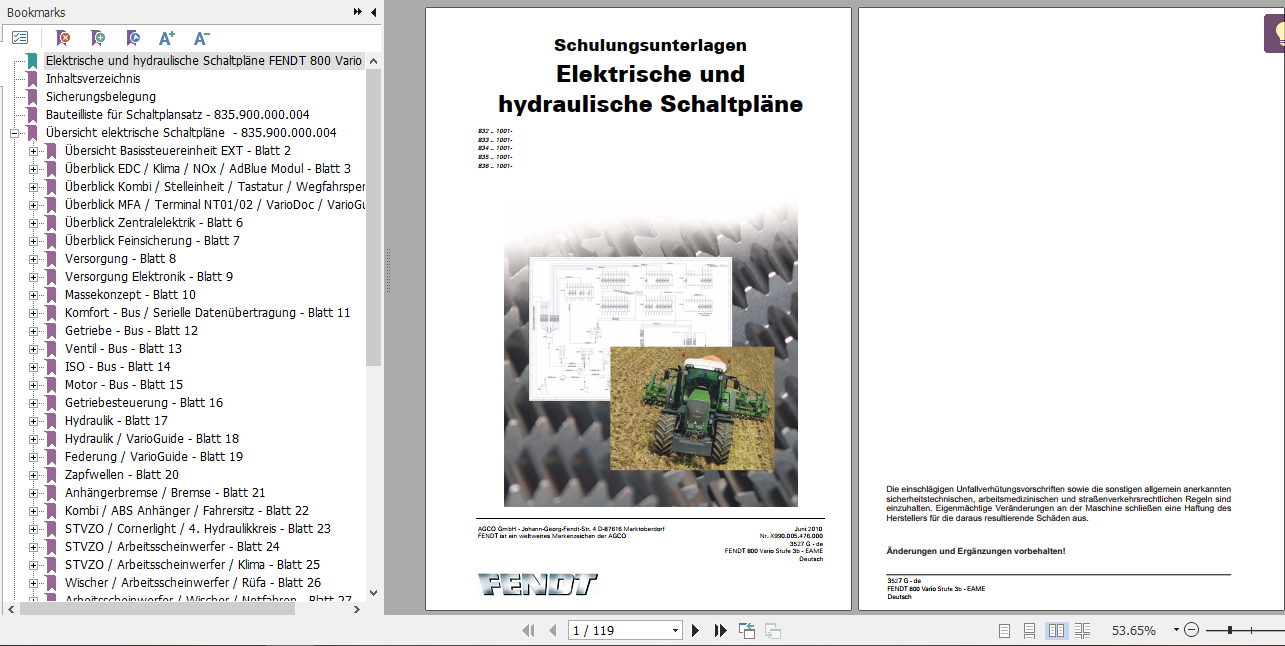Toggle two-page facing view
The width and height of the screenshot is (1285, 646).
[x=1056, y=630]
